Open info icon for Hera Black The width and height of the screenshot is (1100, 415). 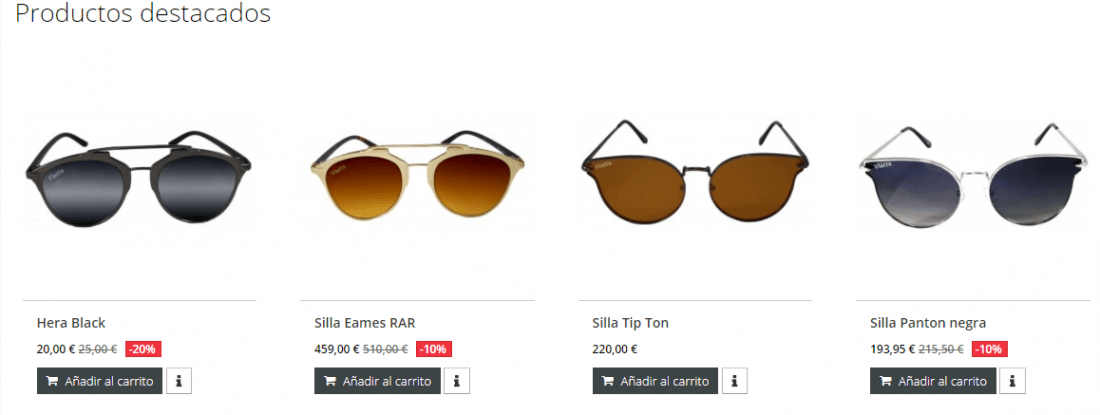[x=179, y=381]
